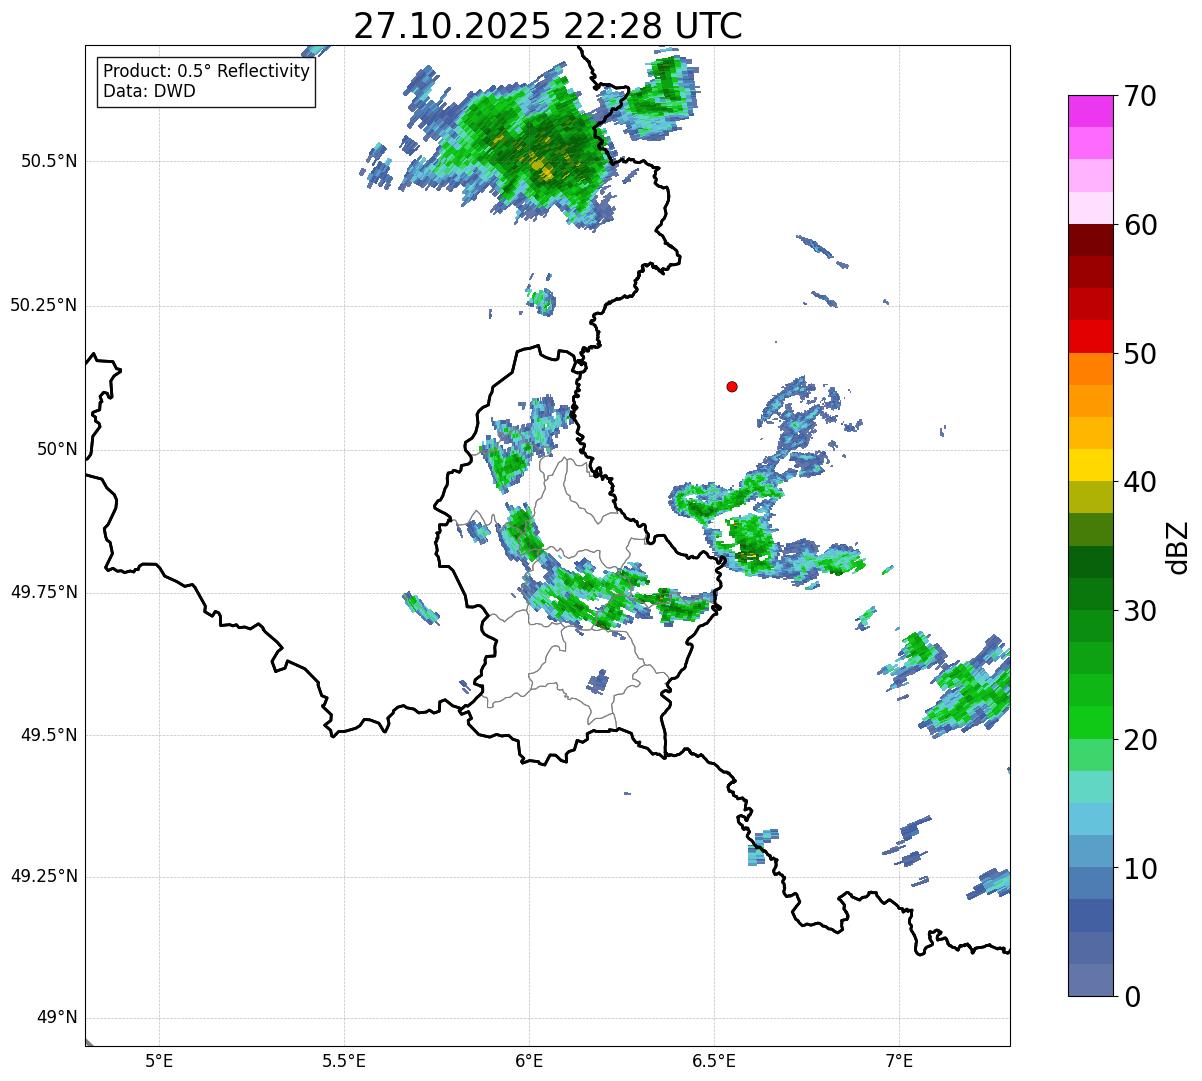Click the '5°E' longitude label

[159, 1061]
